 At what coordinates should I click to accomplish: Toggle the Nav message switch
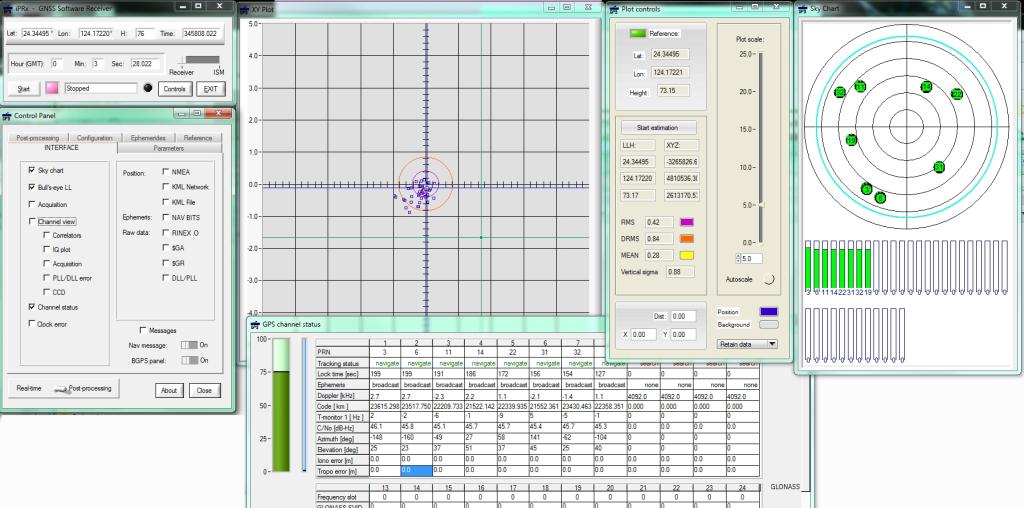189,345
